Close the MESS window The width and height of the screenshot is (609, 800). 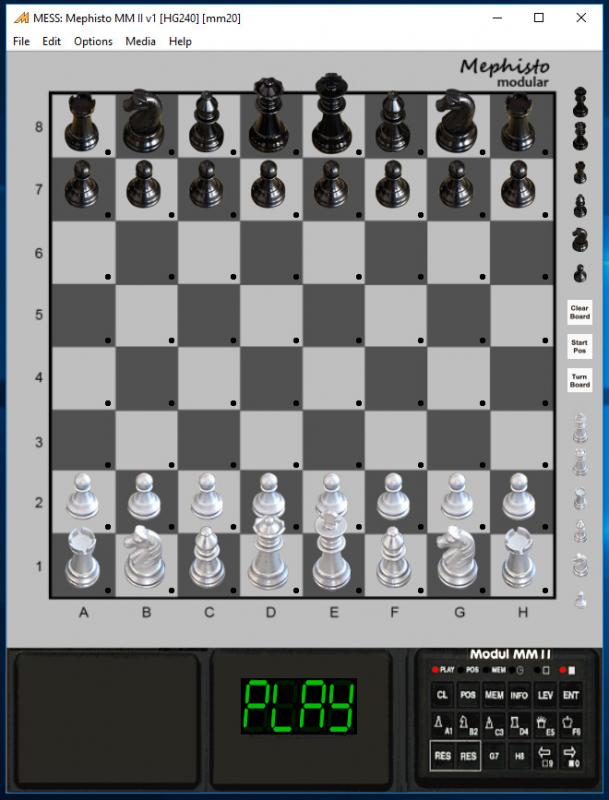(581, 18)
